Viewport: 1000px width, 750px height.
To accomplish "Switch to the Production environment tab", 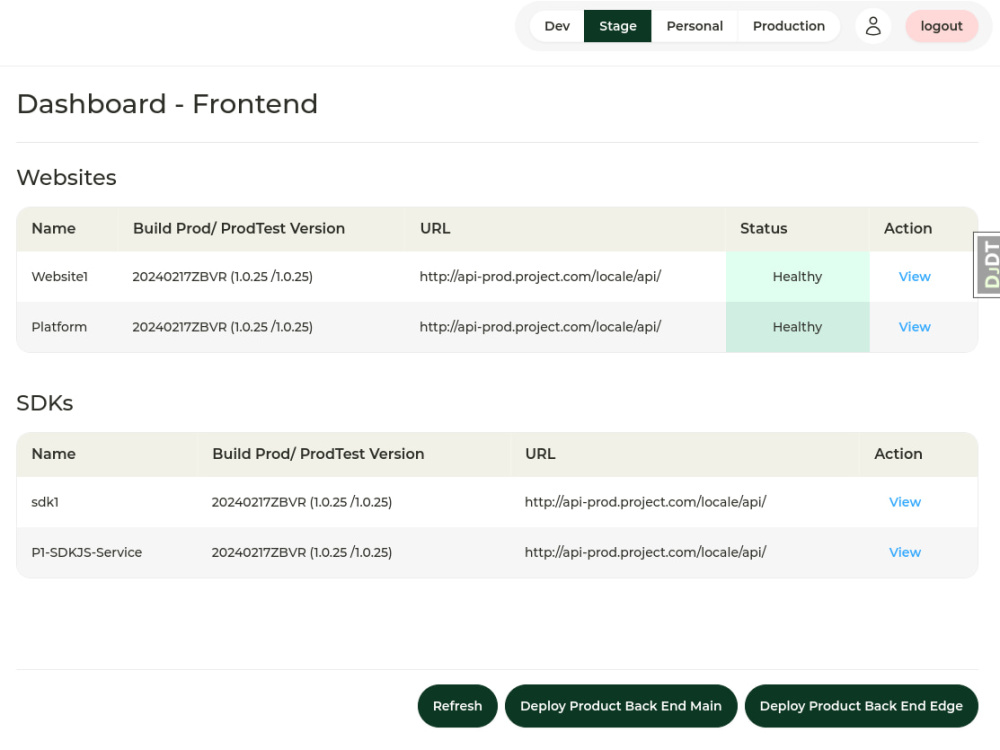I will tap(788, 26).
